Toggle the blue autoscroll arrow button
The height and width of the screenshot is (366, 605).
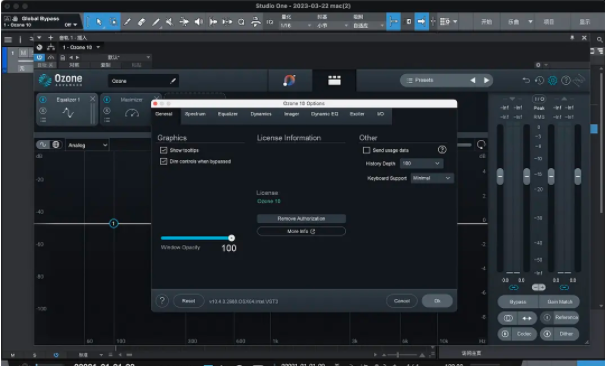point(421,22)
